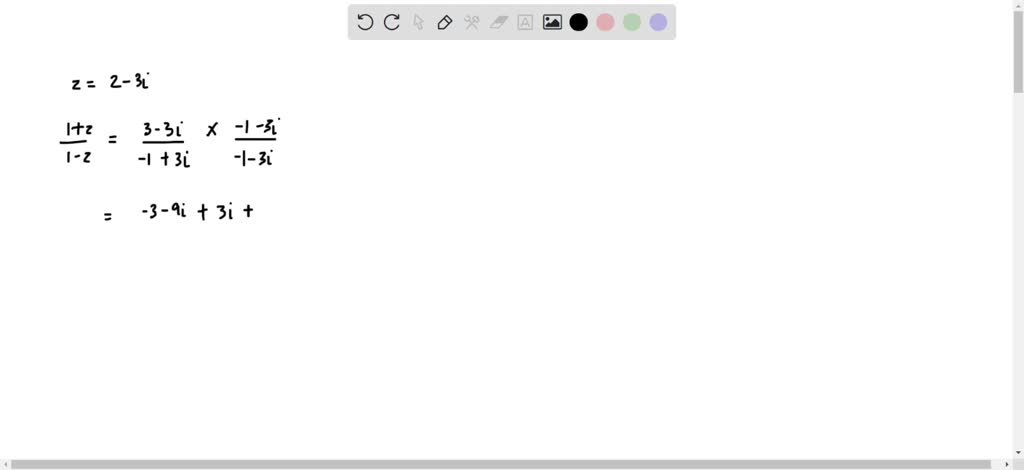Switch pen color to pink

[x=605, y=22]
